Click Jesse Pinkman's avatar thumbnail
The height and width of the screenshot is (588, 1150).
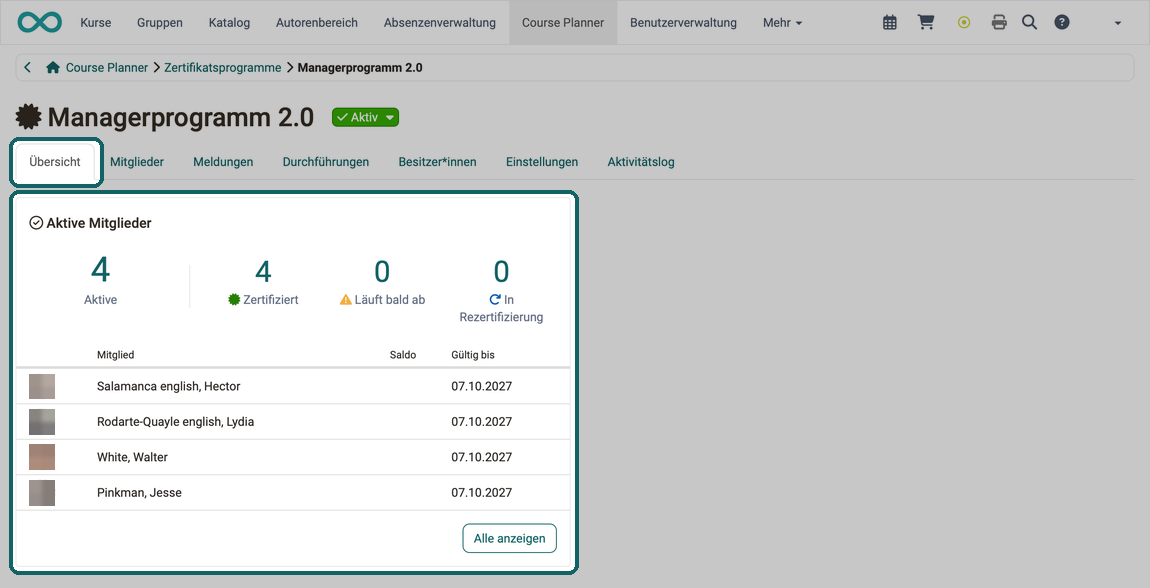pyautogui.click(x=42, y=493)
